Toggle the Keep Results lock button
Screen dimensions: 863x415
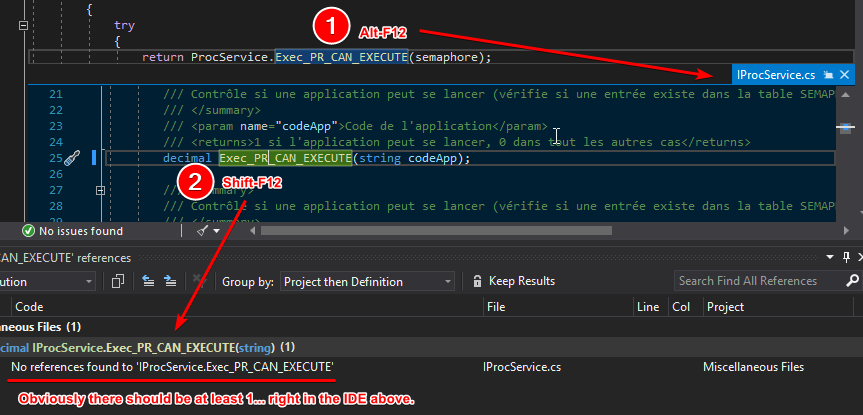coord(514,281)
